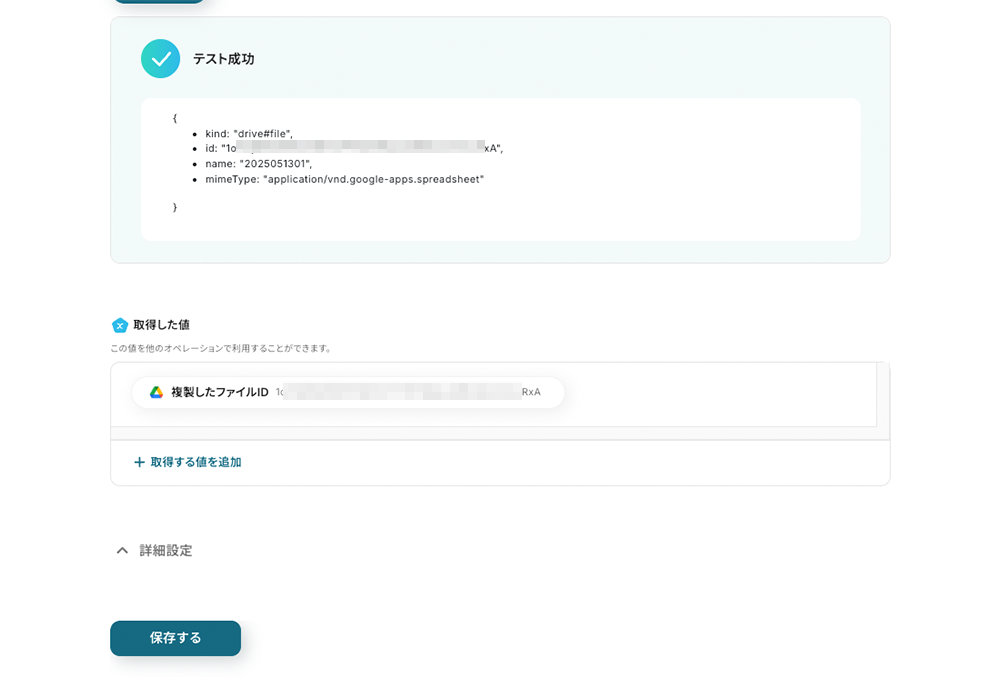Click the 保存する button

click(175, 638)
